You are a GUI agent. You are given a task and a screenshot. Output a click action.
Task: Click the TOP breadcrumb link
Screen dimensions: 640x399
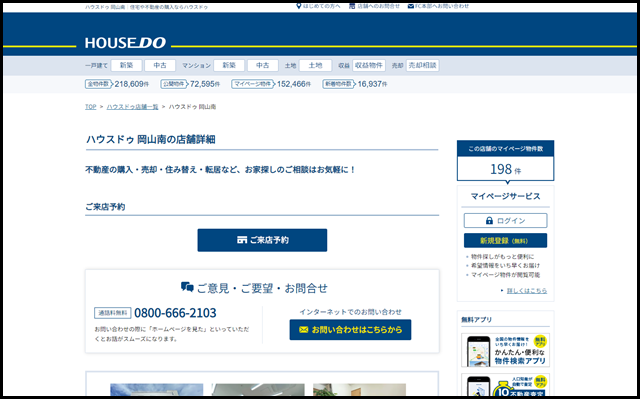91,107
